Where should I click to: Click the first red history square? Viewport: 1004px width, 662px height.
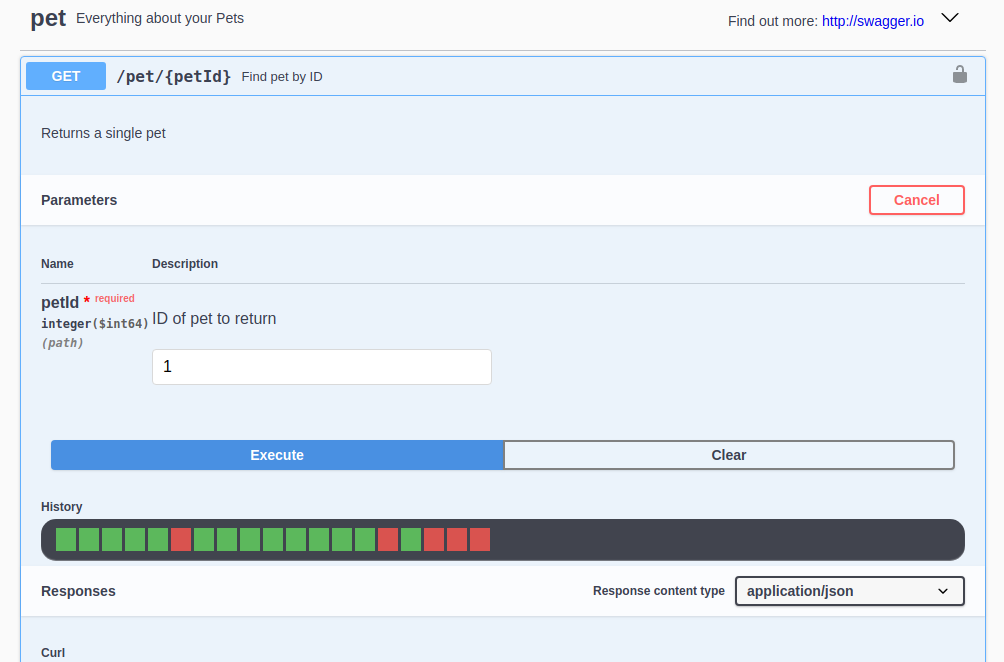[180, 539]
